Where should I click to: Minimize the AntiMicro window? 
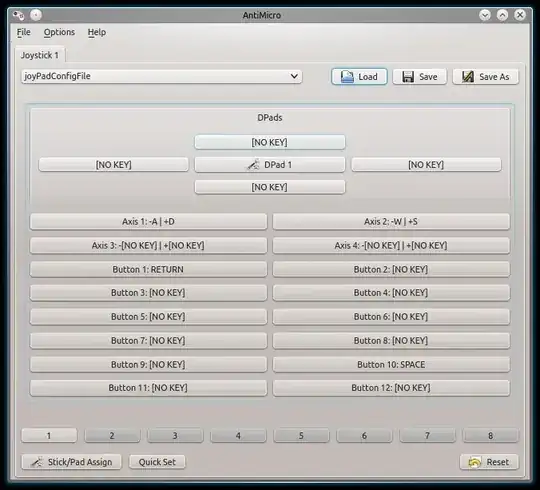(x=485, y=15)
